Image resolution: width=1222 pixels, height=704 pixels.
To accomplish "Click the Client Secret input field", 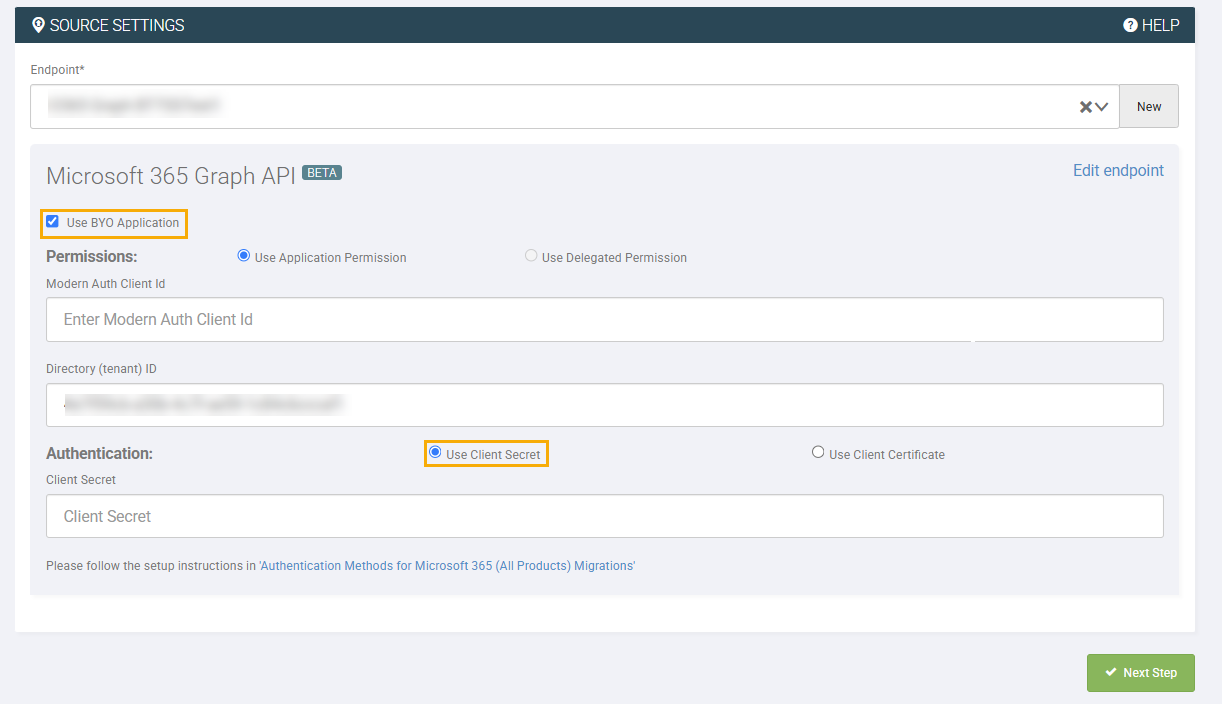I will (605, 516).
